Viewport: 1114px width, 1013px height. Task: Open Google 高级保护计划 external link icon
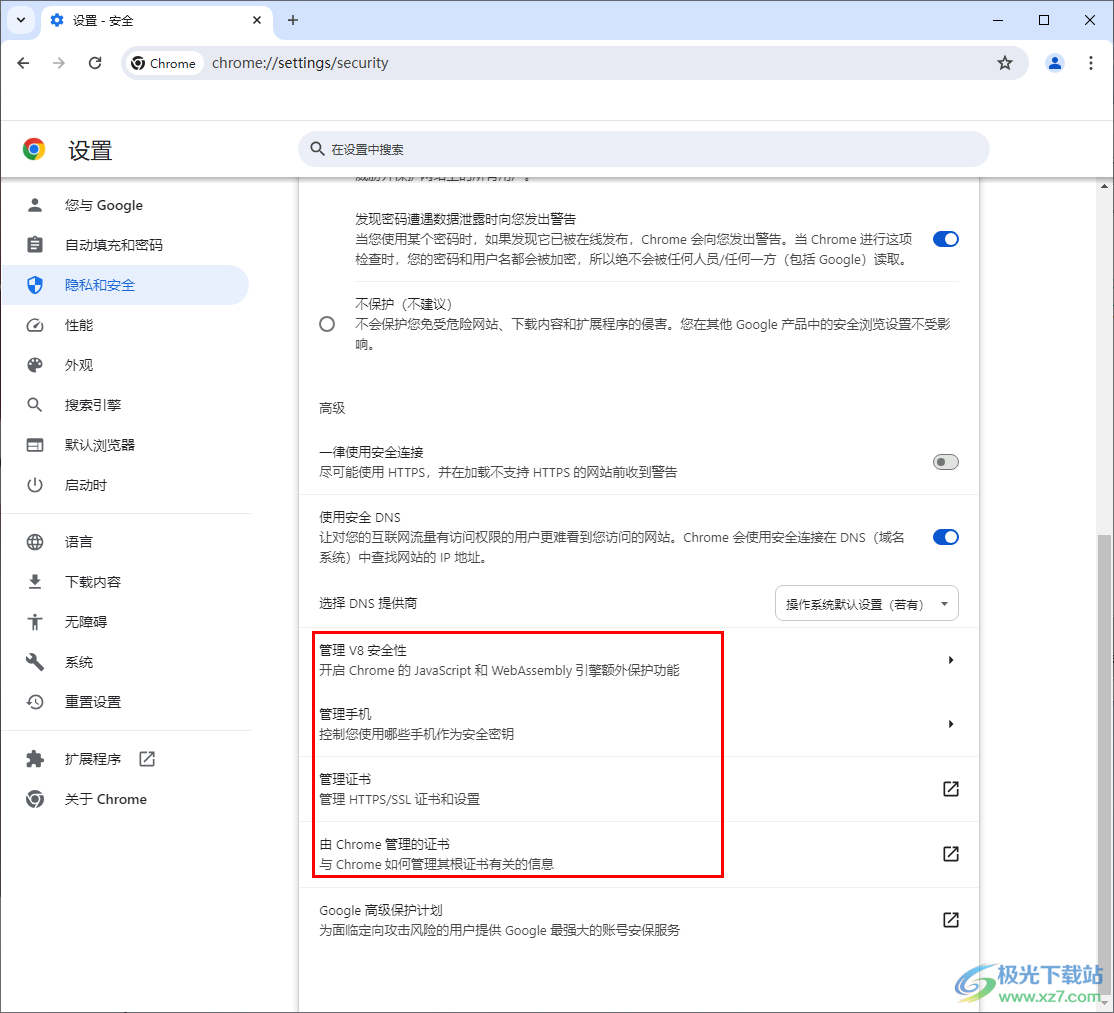click(951, 920)
